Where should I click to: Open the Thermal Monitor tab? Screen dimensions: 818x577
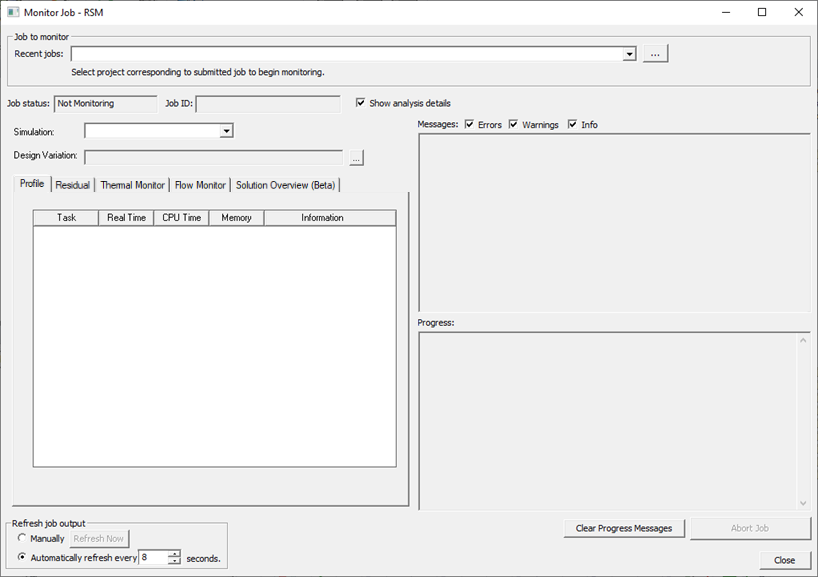tap(132, 184)
